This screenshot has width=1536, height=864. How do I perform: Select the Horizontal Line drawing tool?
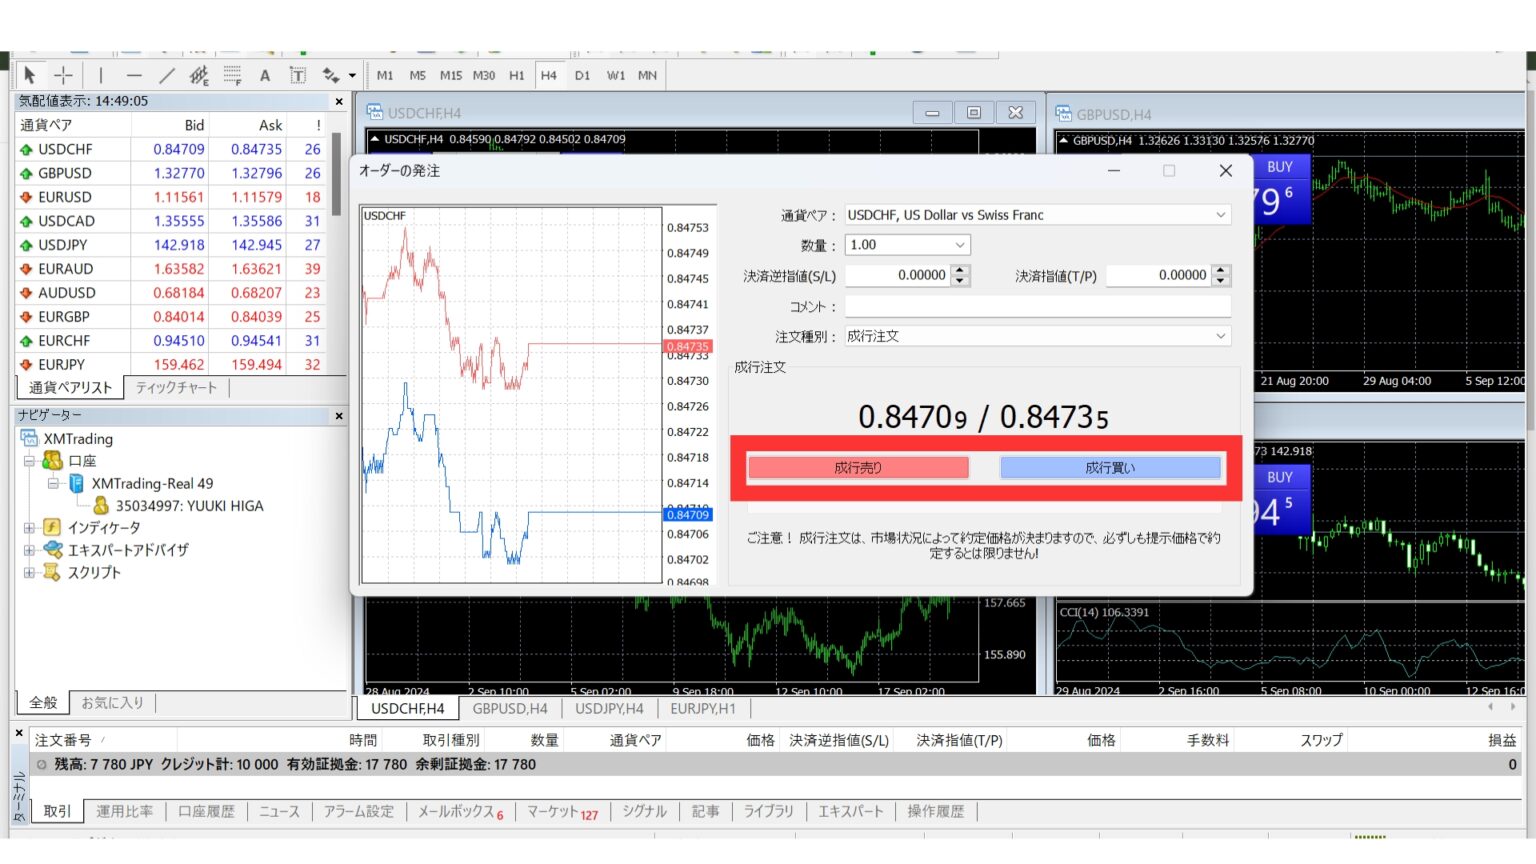(134, 75)
